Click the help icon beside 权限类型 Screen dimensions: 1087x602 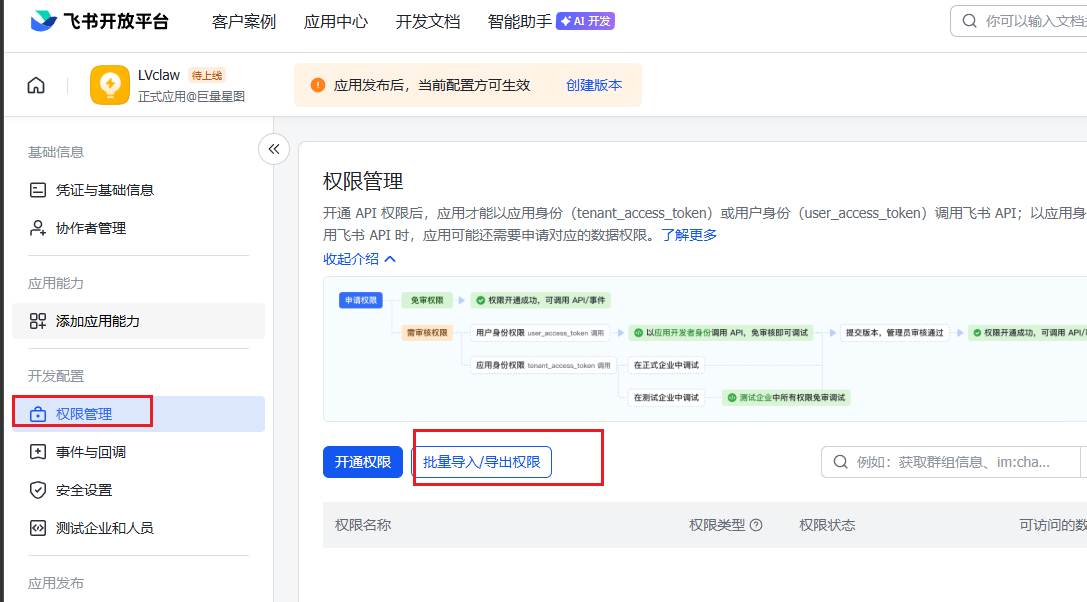tap(756, 525)
